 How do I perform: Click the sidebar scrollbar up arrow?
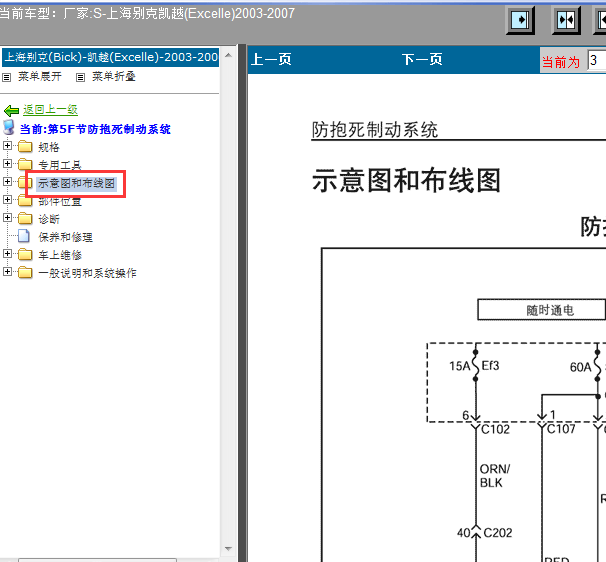click(228, 56)
